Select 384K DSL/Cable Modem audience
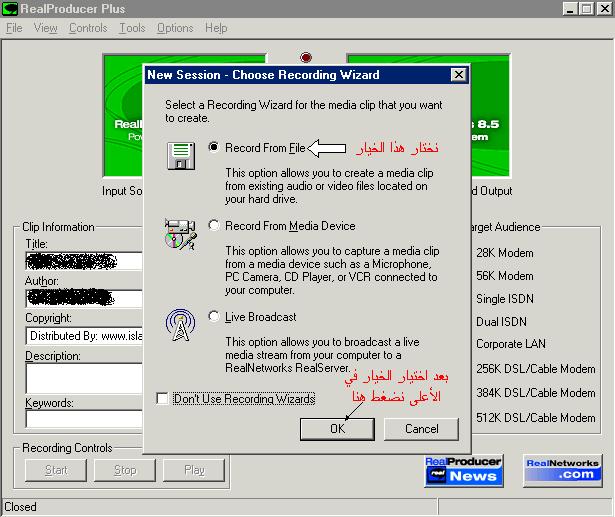The height and width of the screenshot is (517, 615). tap(536, 393)
